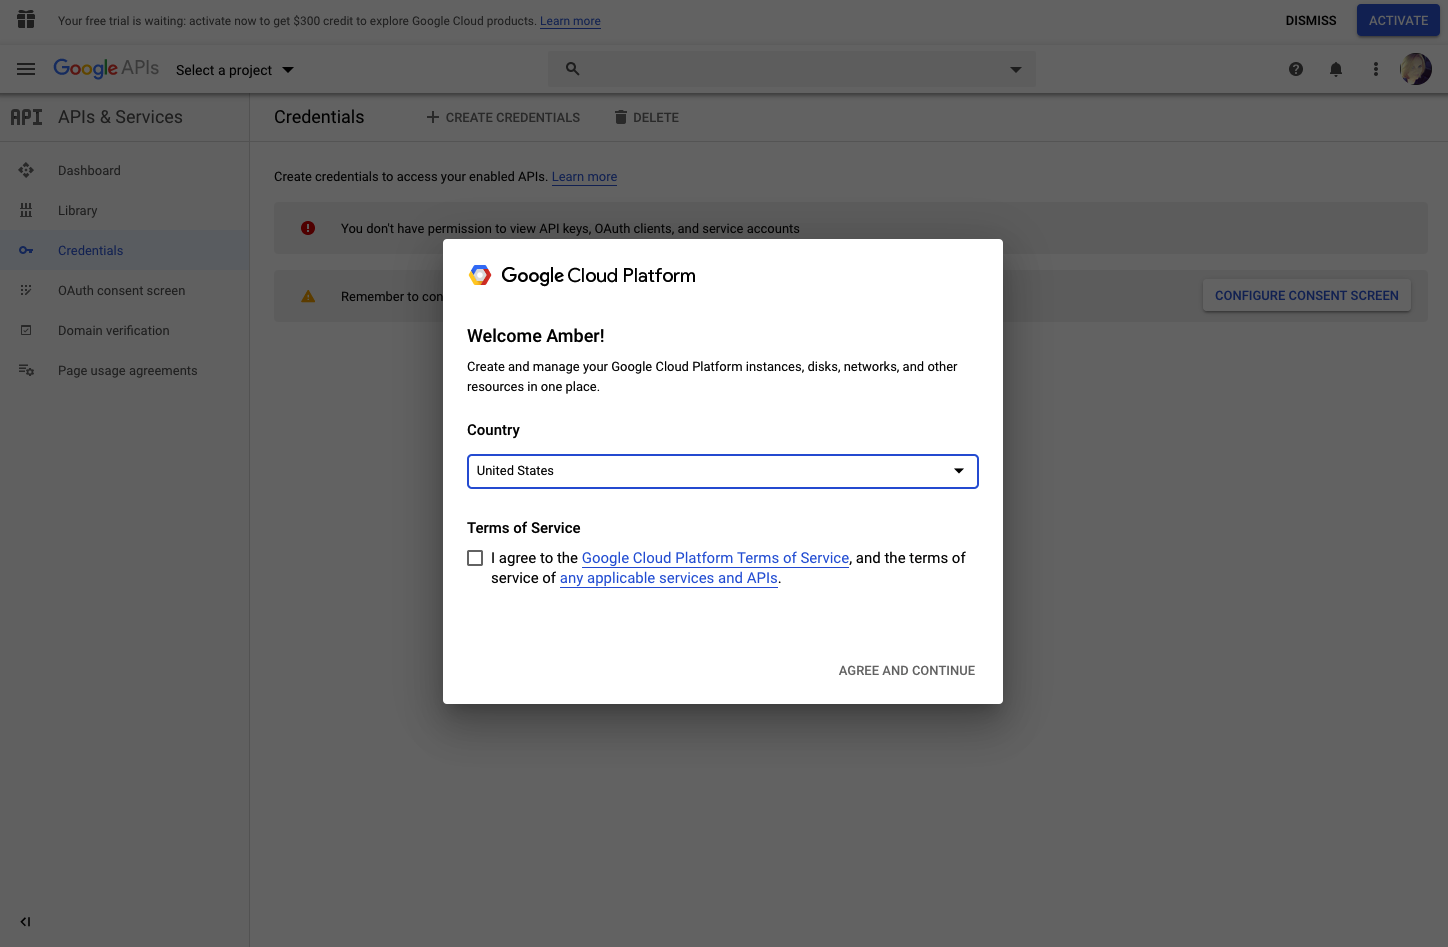1448x947 pixels.
Task: Open Page usage agreements
Action: click(x=127, y=370)
